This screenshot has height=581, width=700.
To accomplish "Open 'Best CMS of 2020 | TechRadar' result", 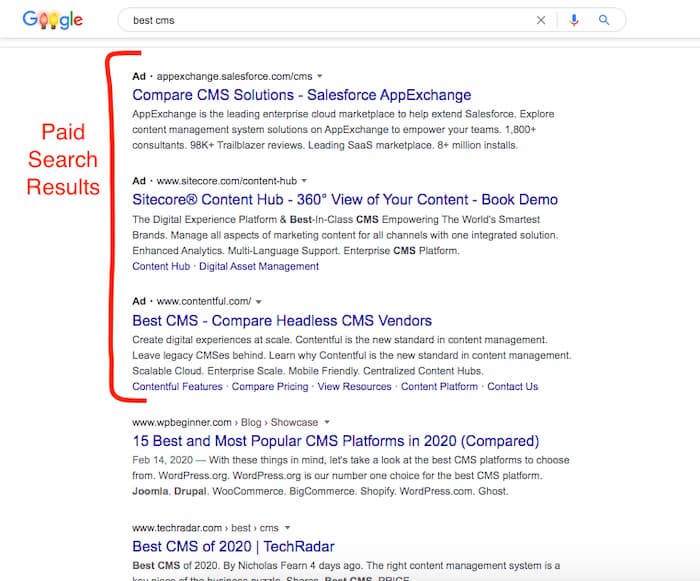I will click(233, 547).
